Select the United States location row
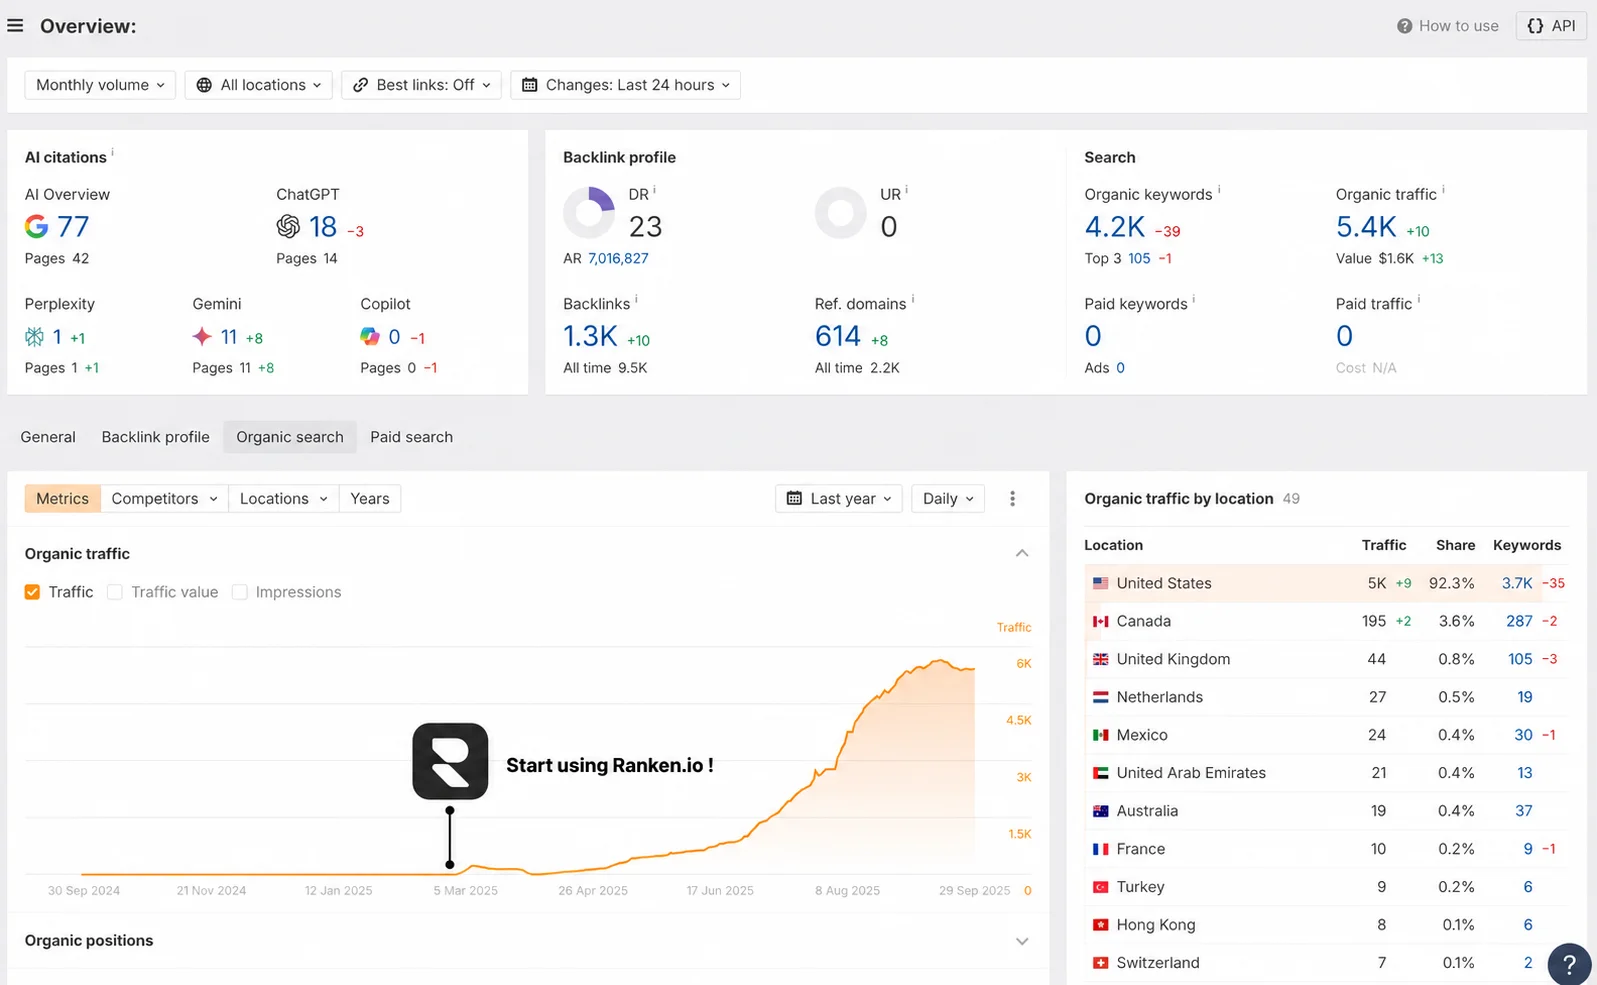Viewport: 1597px width, 985px height. coord(1326,583)
